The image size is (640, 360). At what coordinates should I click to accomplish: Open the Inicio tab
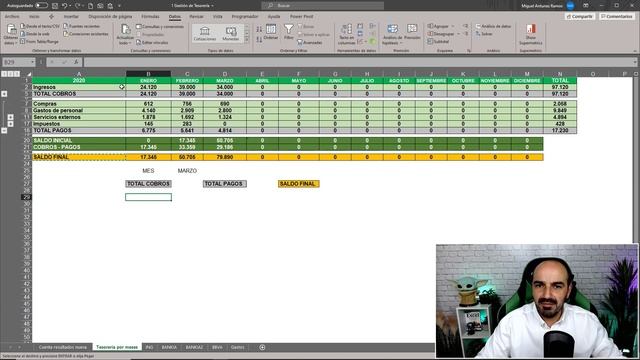click(34, 16)
